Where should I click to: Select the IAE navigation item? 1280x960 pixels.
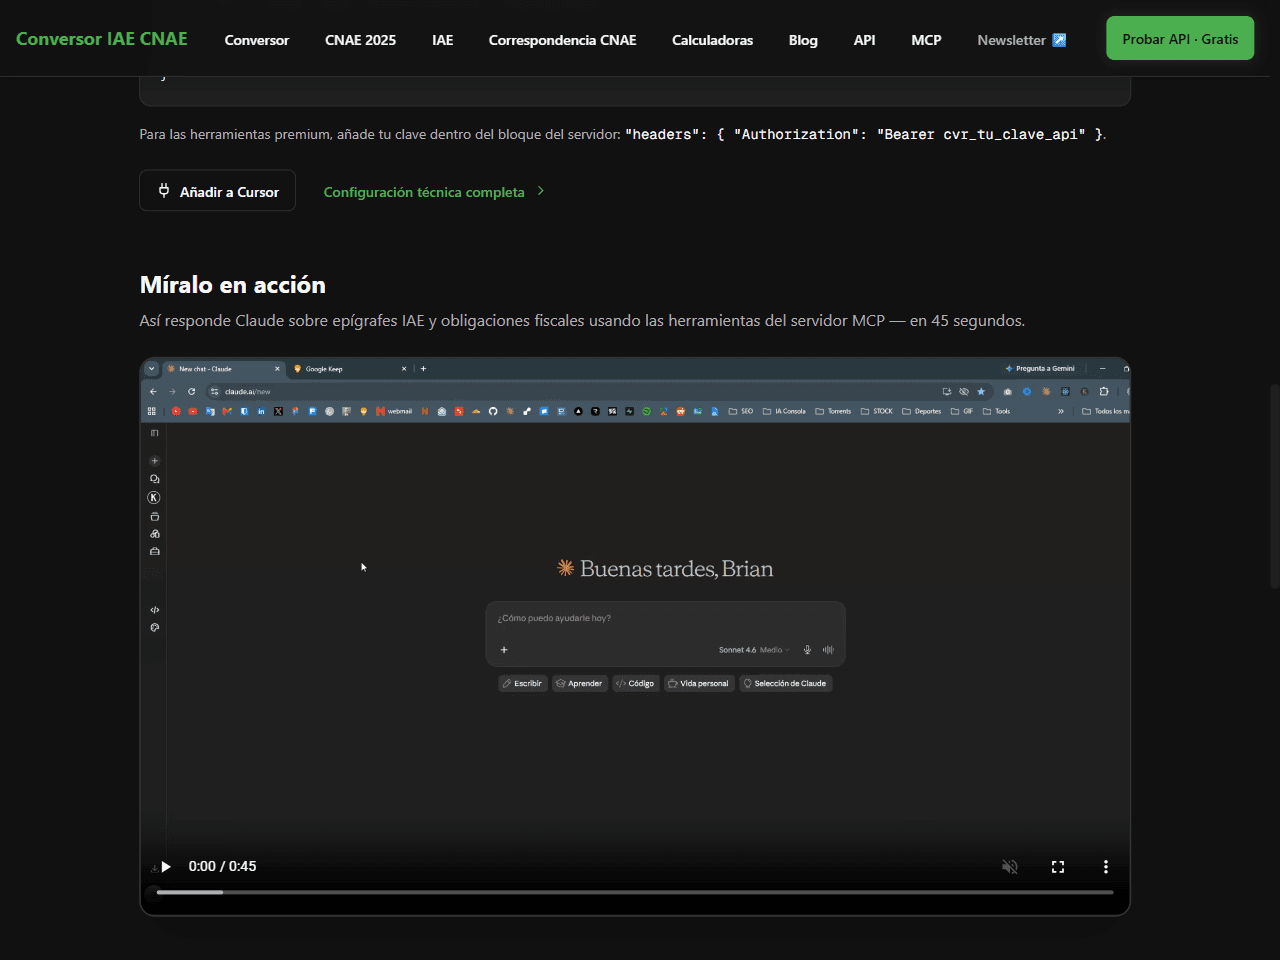pos(443,40)
